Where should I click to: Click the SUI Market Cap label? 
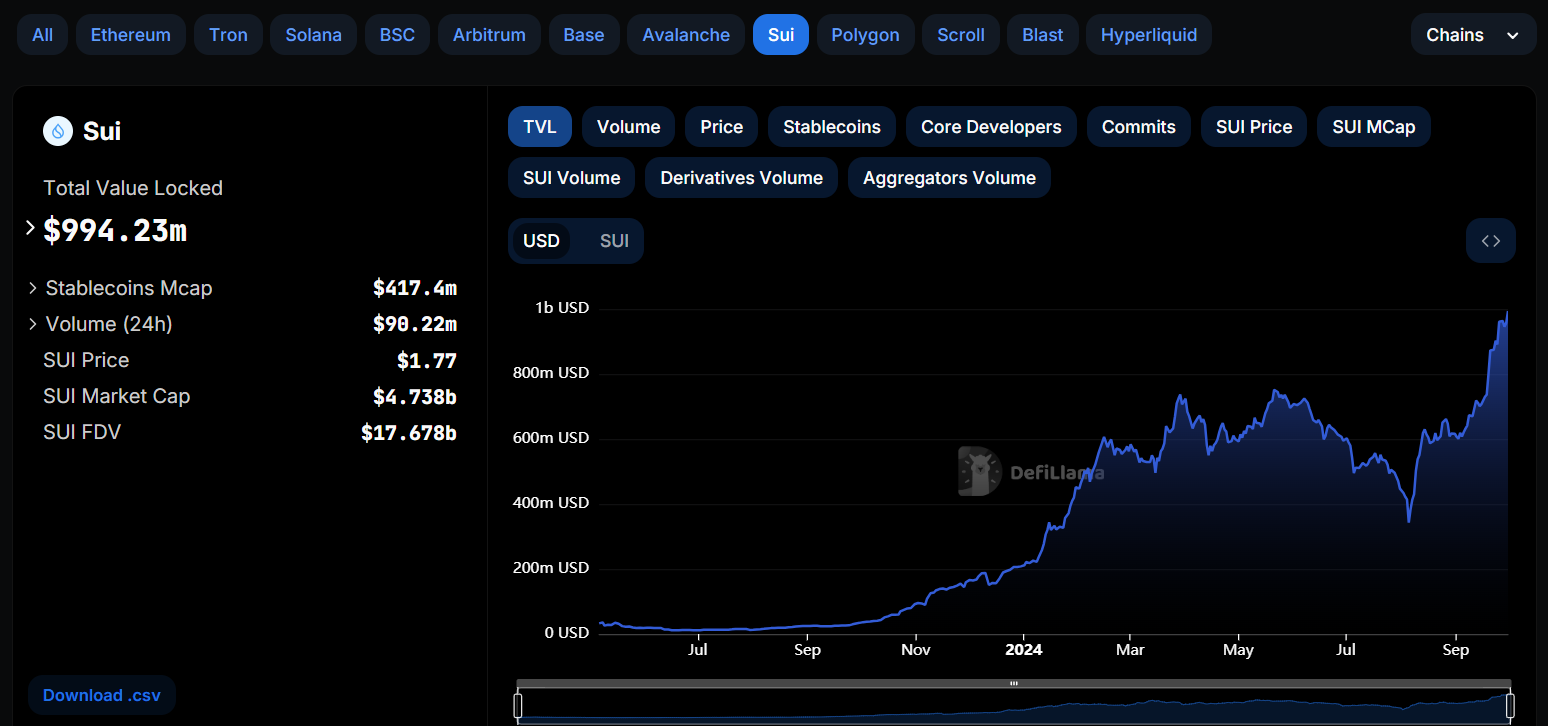point(117,396)
